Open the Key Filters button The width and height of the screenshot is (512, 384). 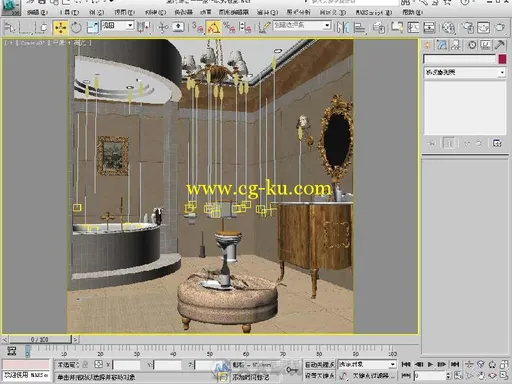click(x=374, y=376)
